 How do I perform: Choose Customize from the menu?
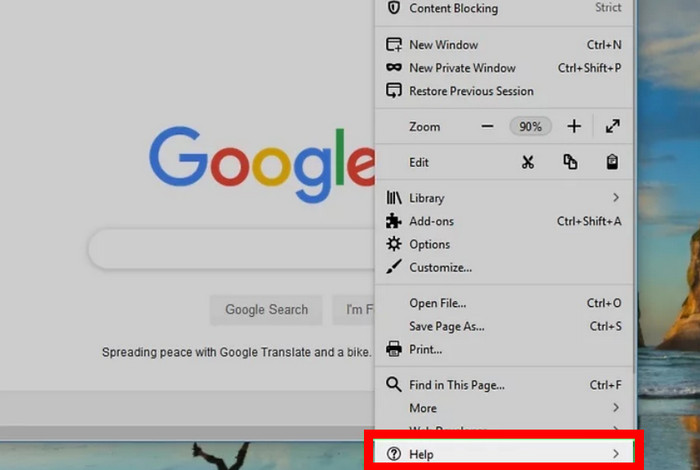[x=440, y=267]
